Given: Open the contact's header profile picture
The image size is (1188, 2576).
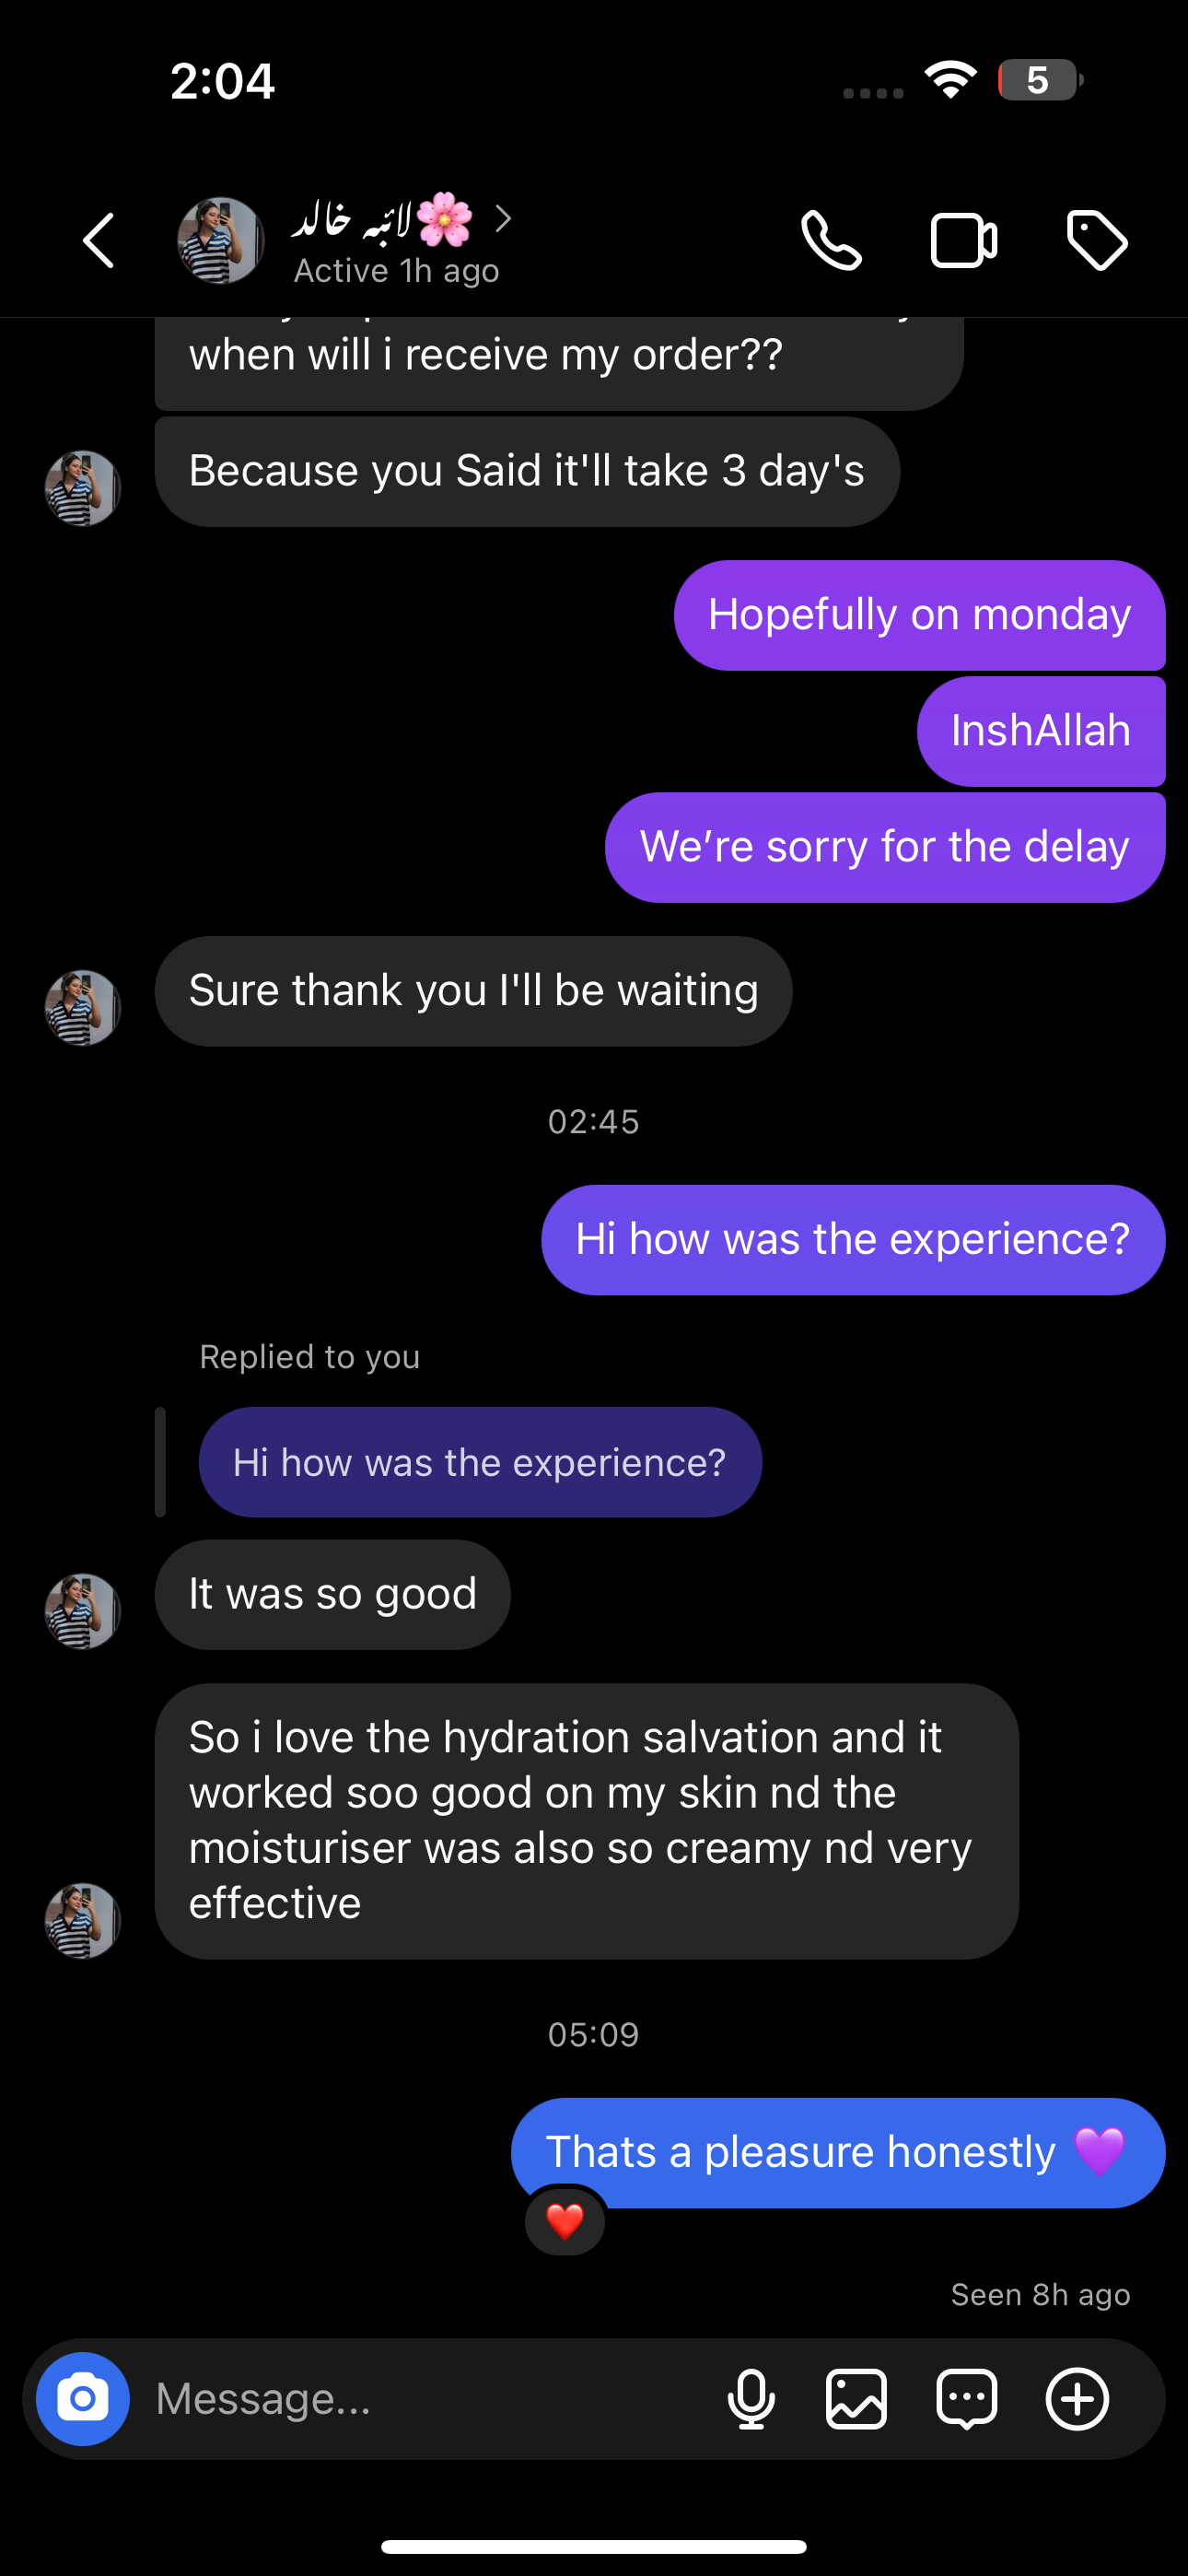Looking at the screenshot, I should tap(220, 241).
